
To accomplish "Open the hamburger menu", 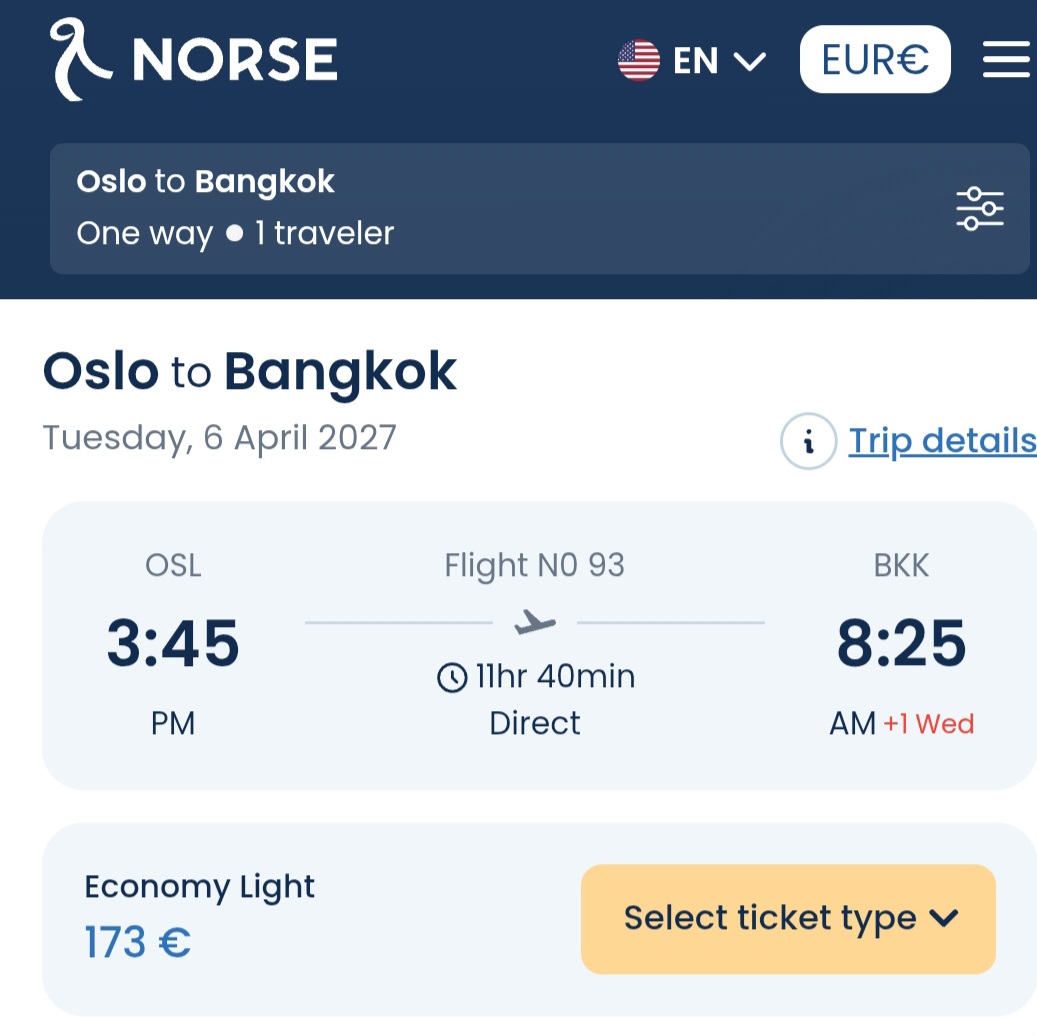I will (x=1006, y=60).
